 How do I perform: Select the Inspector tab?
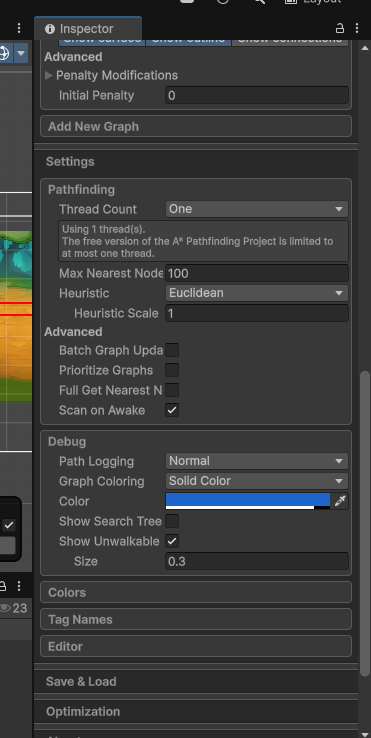click(x=88, y=29)
